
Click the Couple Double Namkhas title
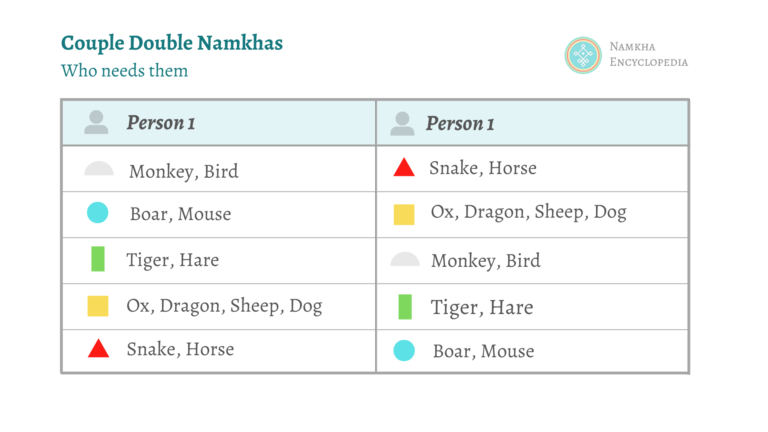click(172, 43)
